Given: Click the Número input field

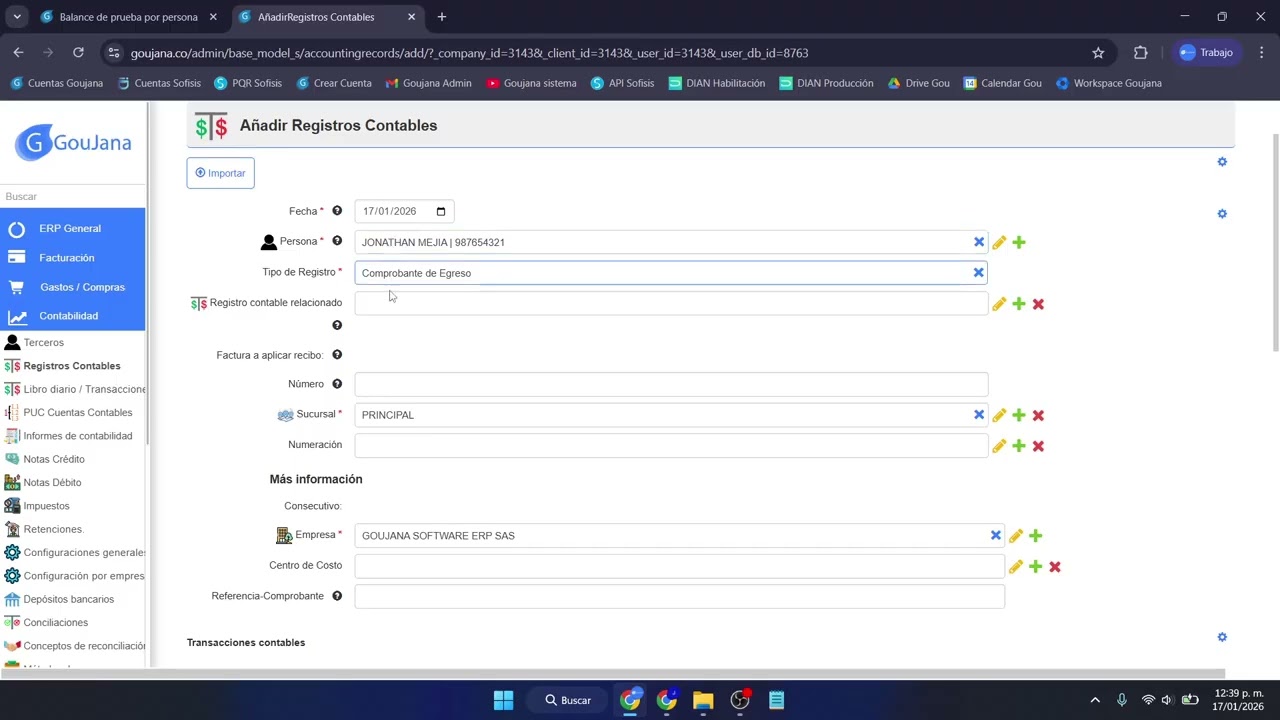Looking at the screenshot, I should [x=671, y=384].
